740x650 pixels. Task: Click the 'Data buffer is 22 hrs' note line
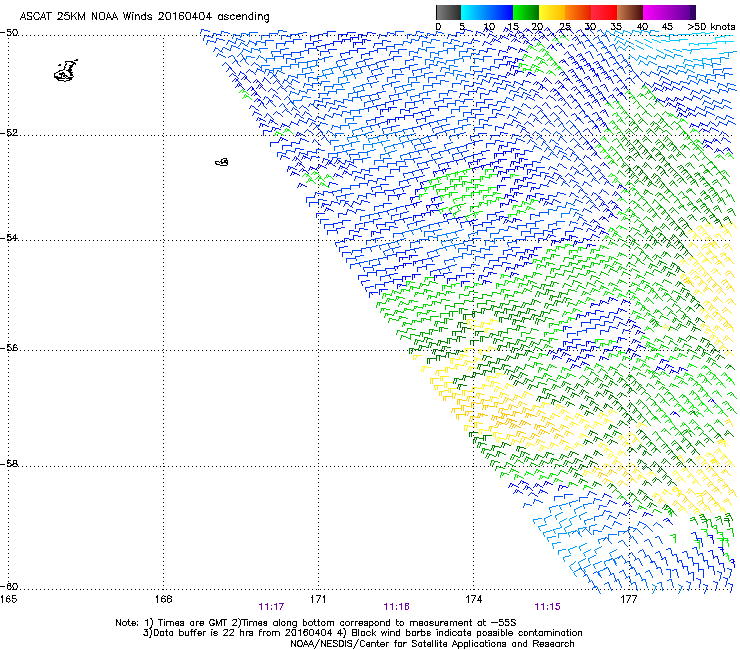362,633
